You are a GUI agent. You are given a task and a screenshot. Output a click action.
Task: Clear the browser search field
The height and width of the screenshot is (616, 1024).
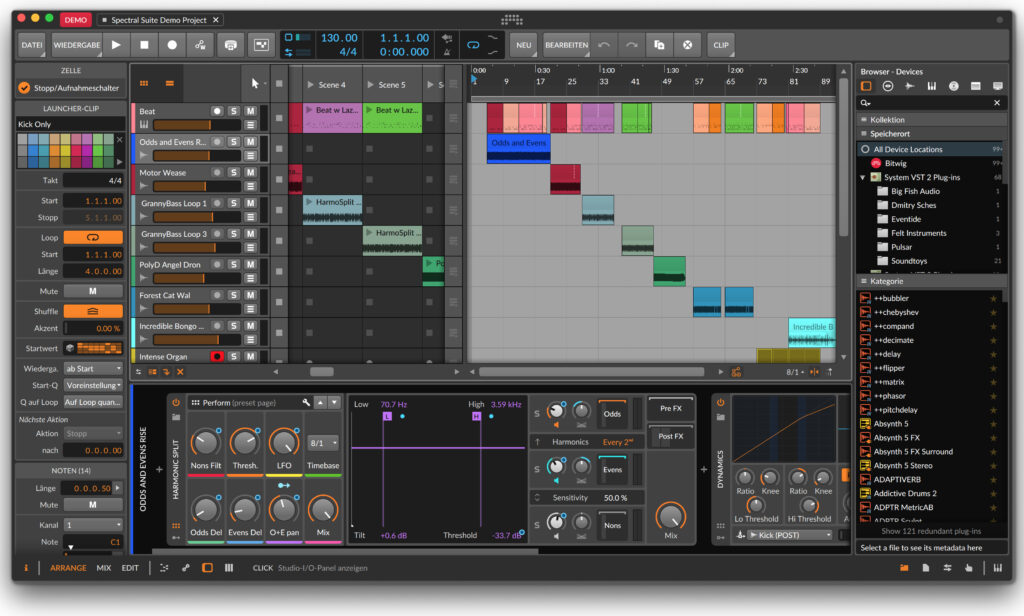(997, 103)
